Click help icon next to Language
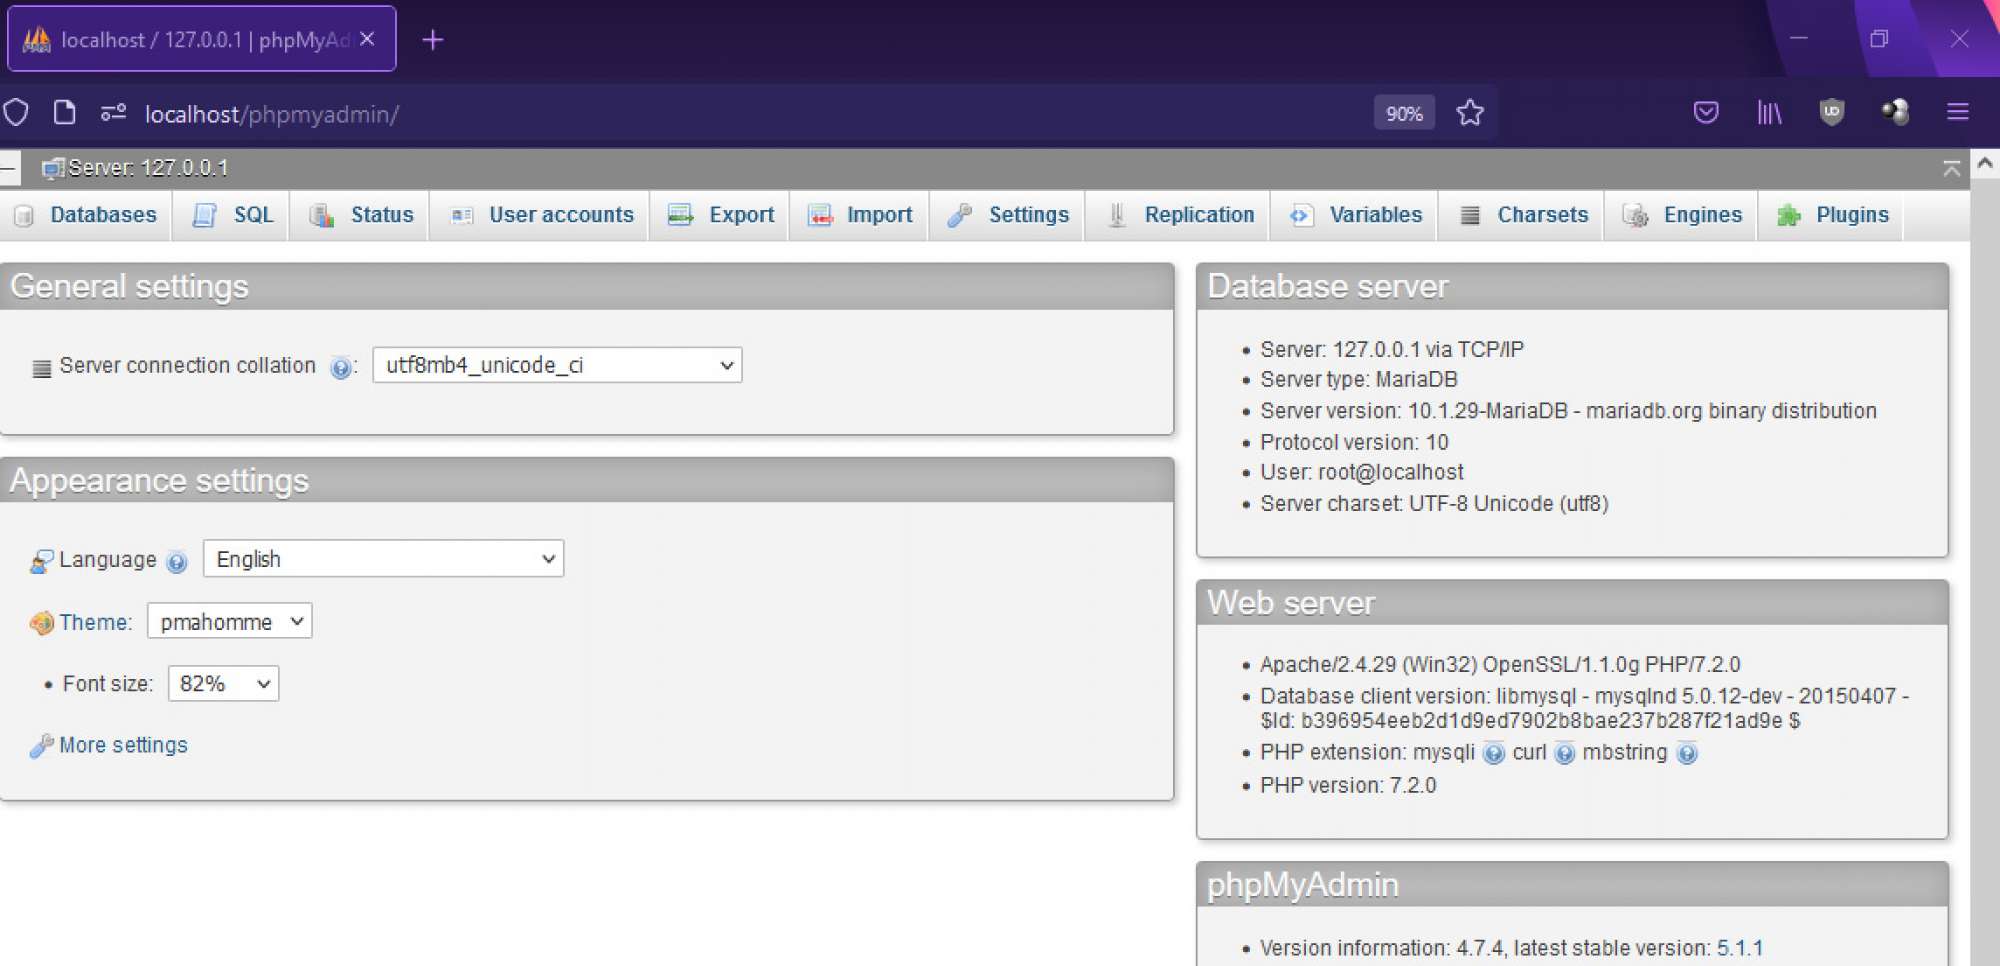 click(177, 562)
